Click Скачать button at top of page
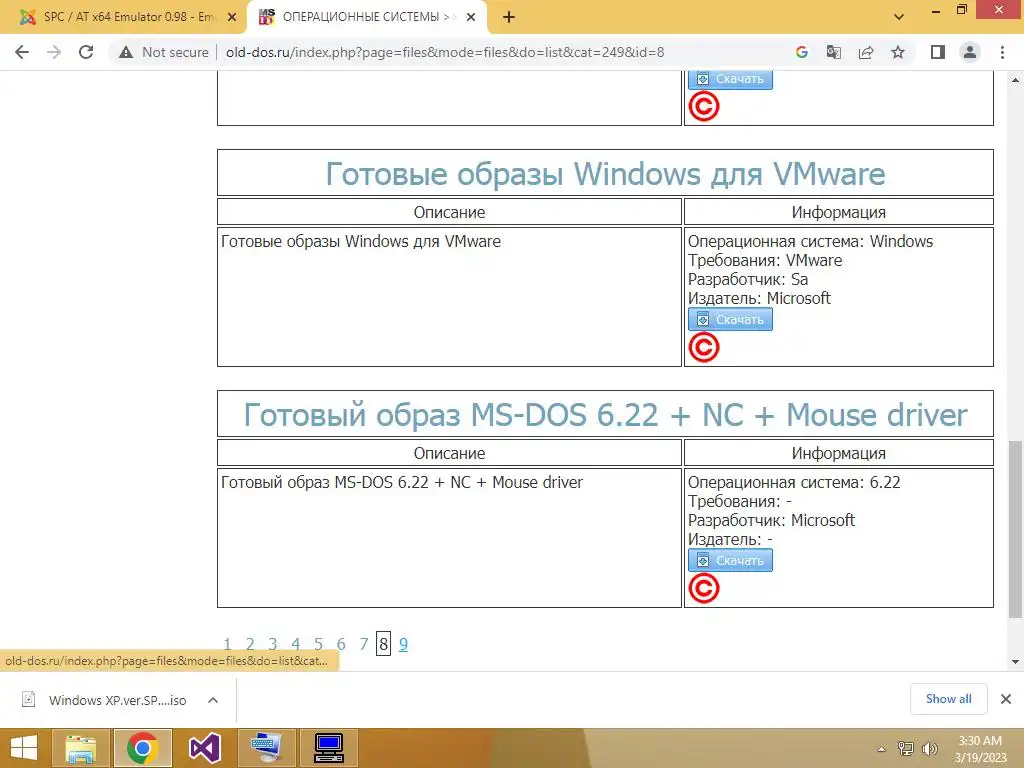This screenshot has height=768, width=1024. coord(730,79)
